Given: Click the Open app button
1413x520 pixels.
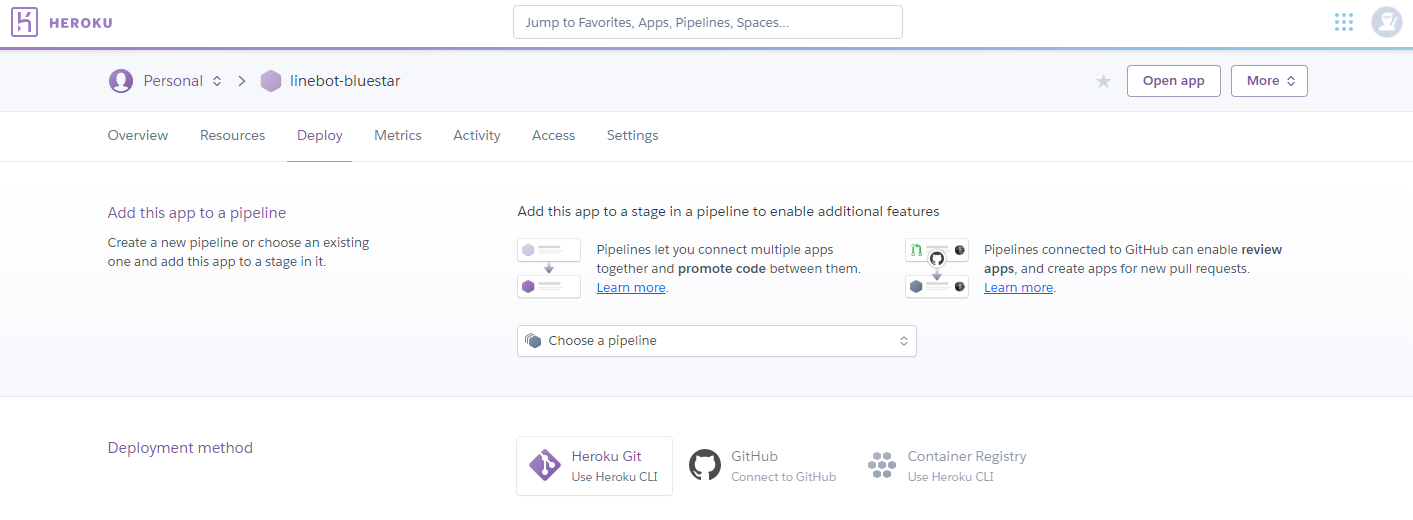Looking at the screenshot, I should (x=1174, y=81).
